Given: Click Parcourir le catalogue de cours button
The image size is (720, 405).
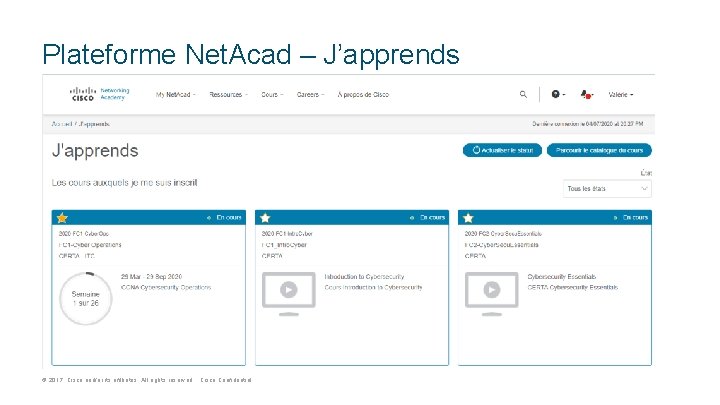Looking at the screenshot, I should pyautogui.click(x=599, y=150).
